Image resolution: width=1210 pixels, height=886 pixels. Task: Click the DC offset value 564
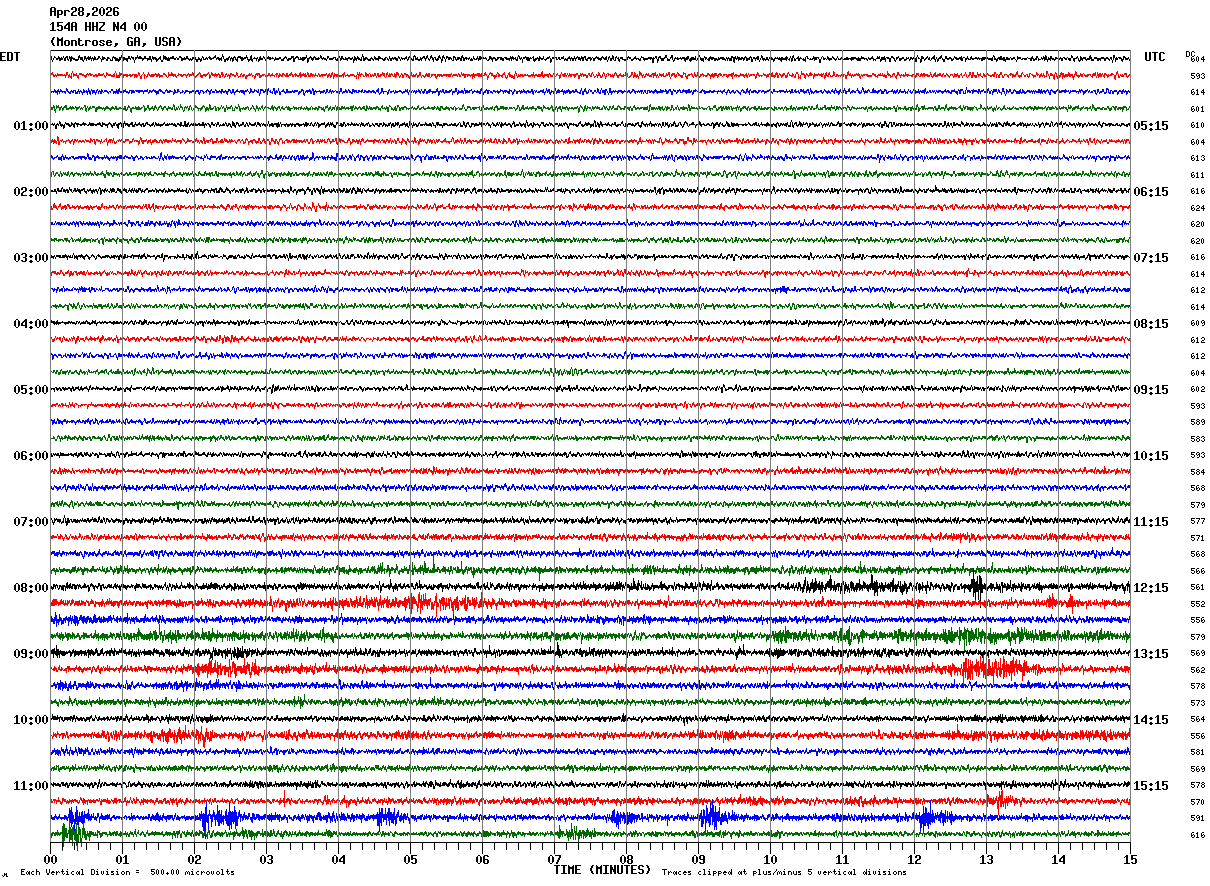pos(1197,720)
